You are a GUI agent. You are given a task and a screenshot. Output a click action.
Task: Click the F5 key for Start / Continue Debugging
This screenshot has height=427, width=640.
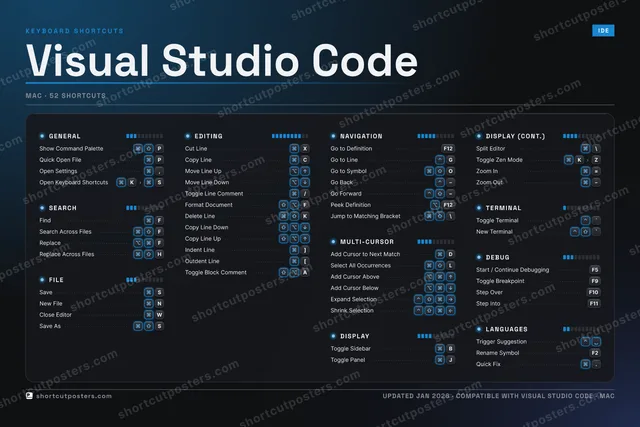point(595,270)
